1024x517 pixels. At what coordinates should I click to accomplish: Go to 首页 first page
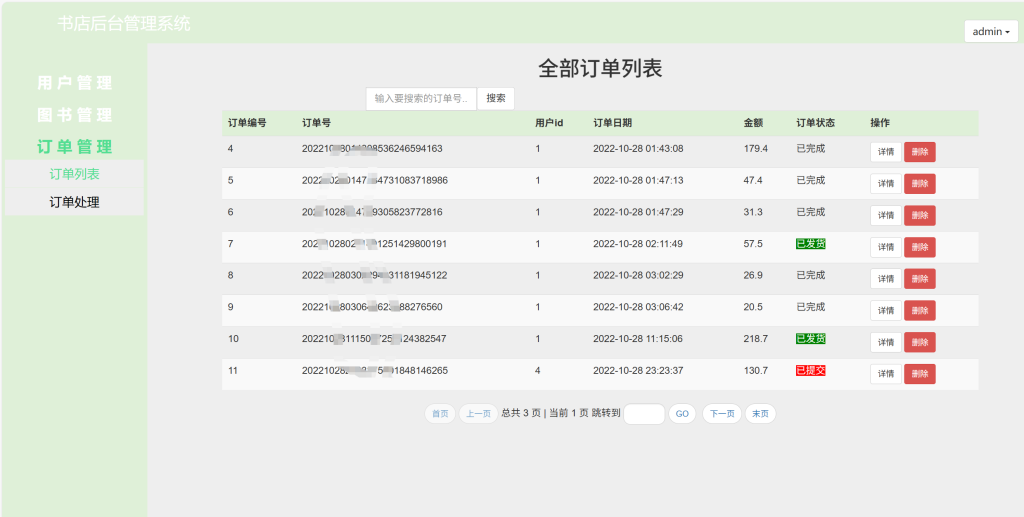tap(440, 414)
